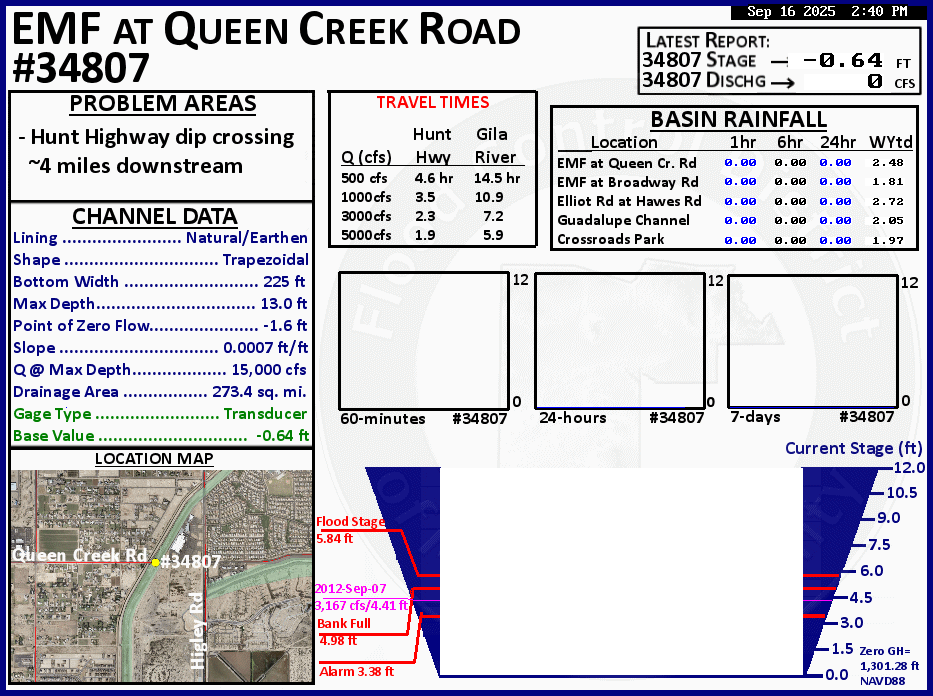Click Q @ Max Depth 15,000 cfs row
The width and height of the screenshot is (933, 696).
tap(159, 370)
